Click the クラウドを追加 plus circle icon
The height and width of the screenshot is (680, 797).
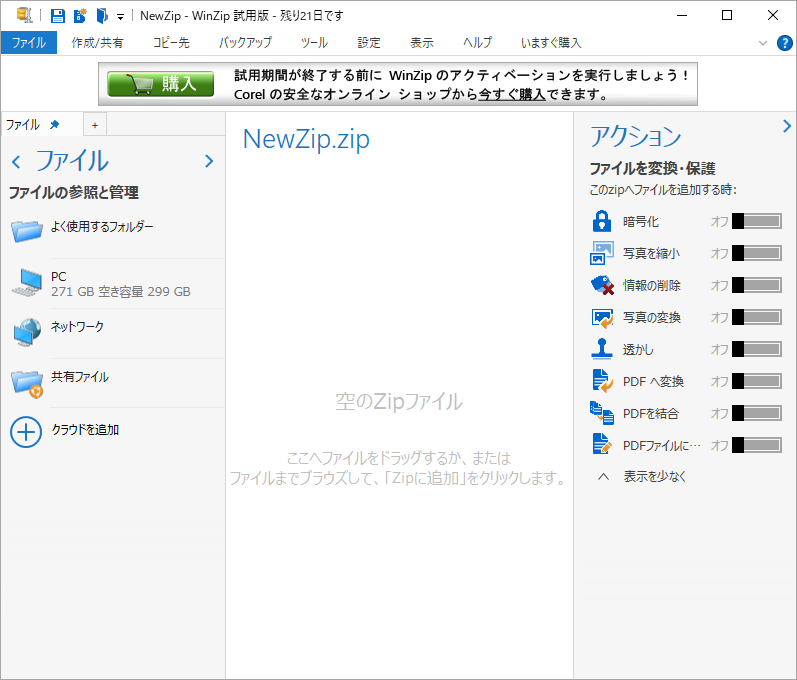pos(26,432)
